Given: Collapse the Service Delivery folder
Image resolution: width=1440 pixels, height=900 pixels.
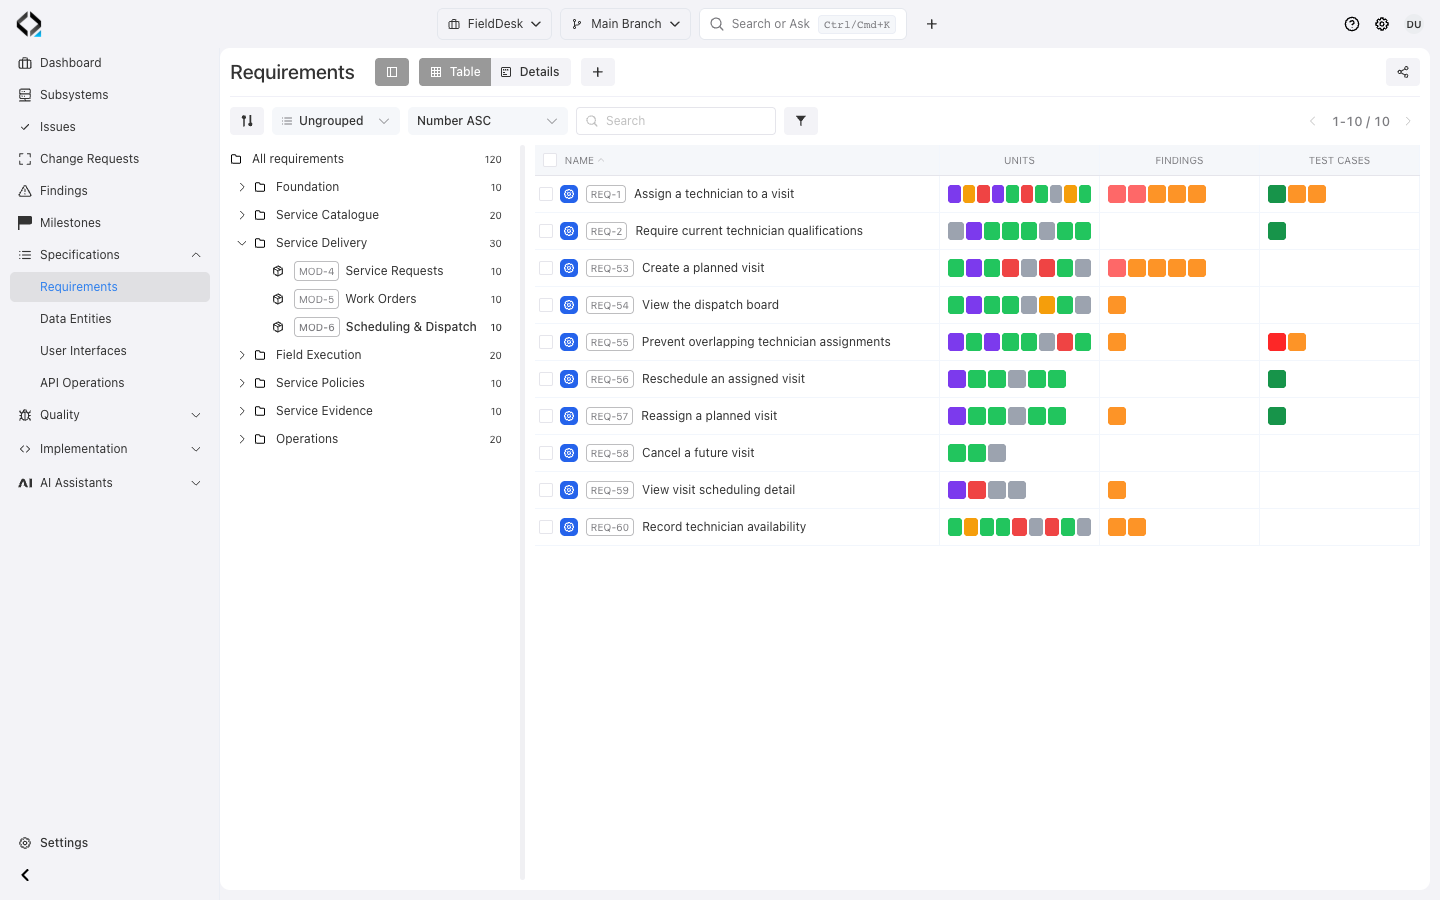Looking at the screenshot, I should click(x=242, y=243).
